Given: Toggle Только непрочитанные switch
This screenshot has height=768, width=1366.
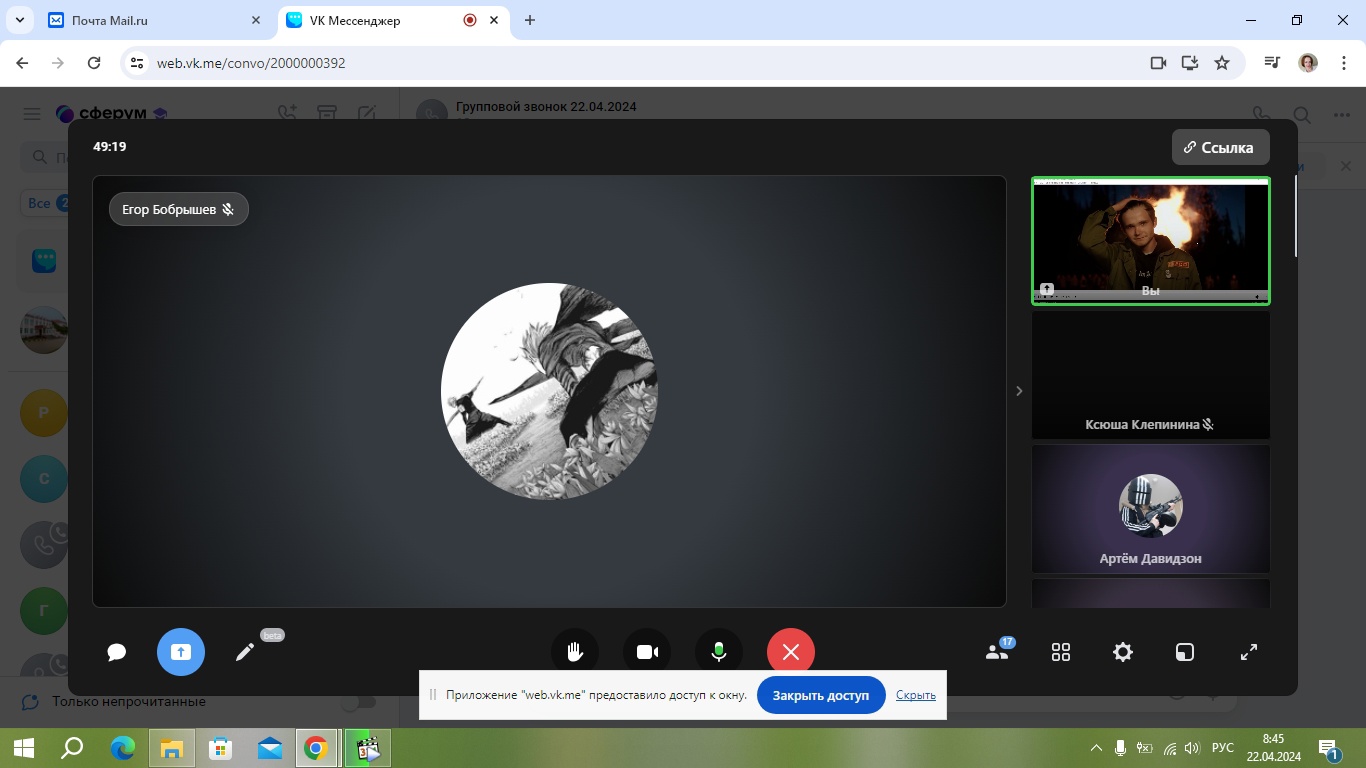Looking at the screenshot, I should click(x=358, y=702).
